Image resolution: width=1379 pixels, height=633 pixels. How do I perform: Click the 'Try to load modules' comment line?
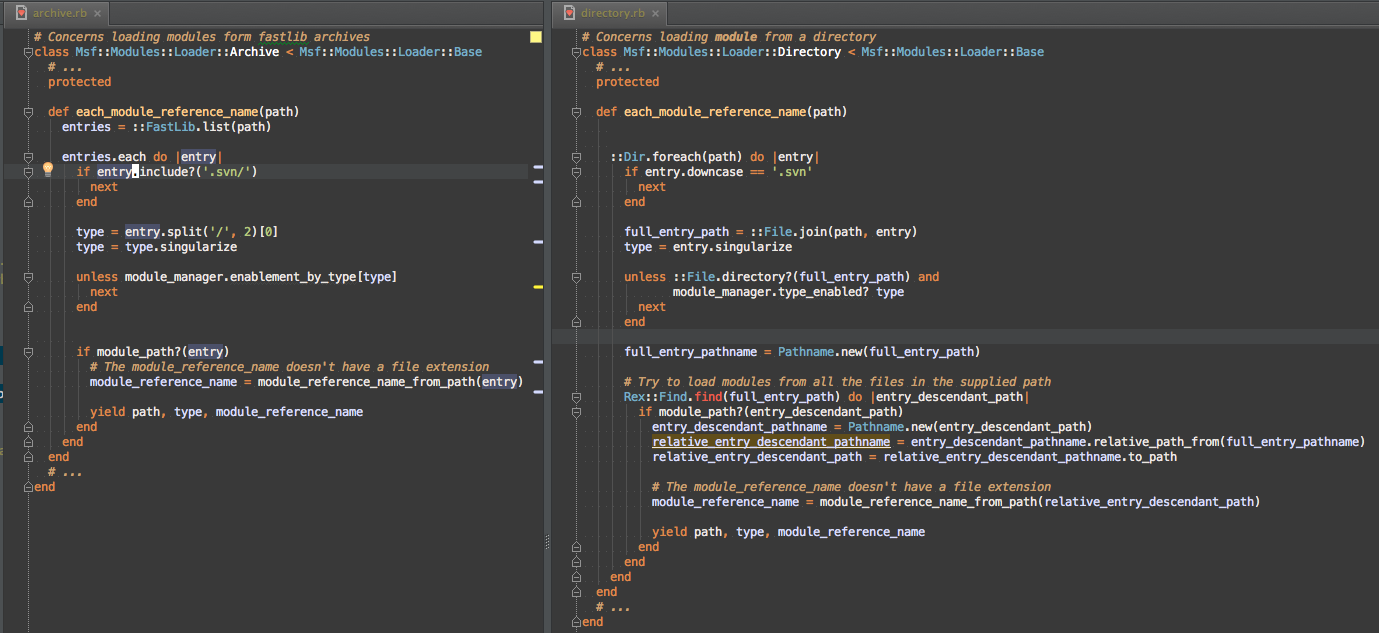[837, 382]
